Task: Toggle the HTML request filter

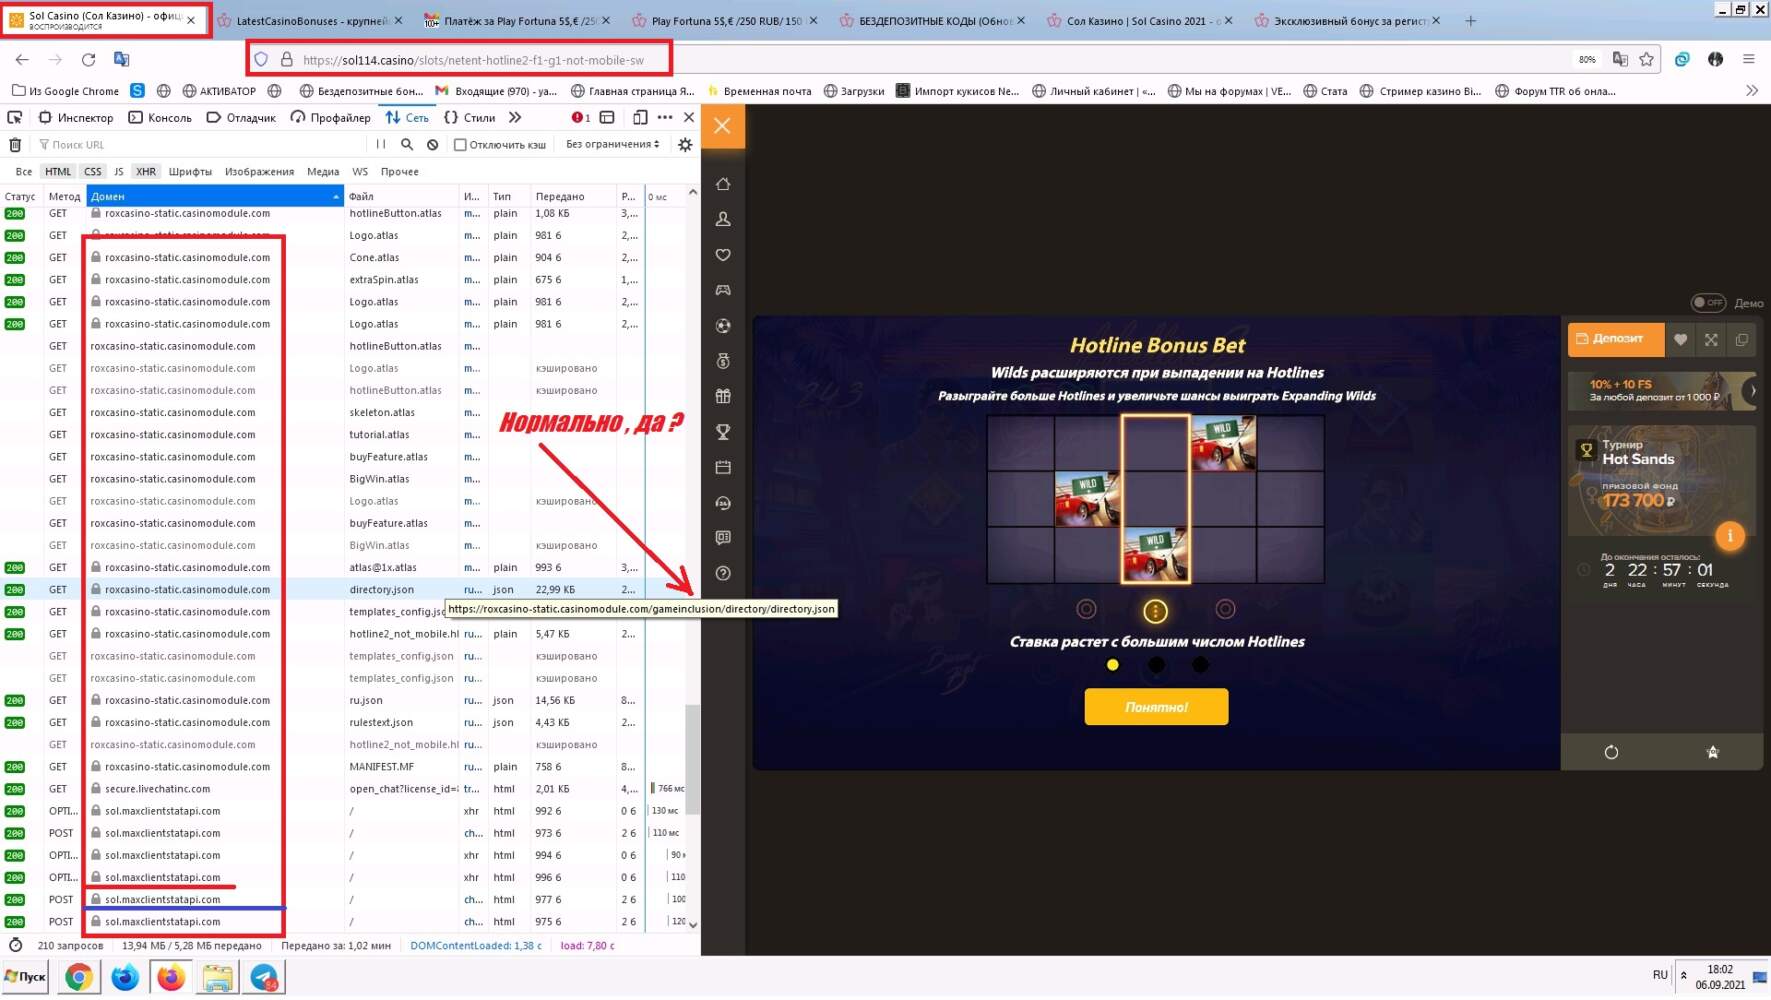Action: pos(58,172)
